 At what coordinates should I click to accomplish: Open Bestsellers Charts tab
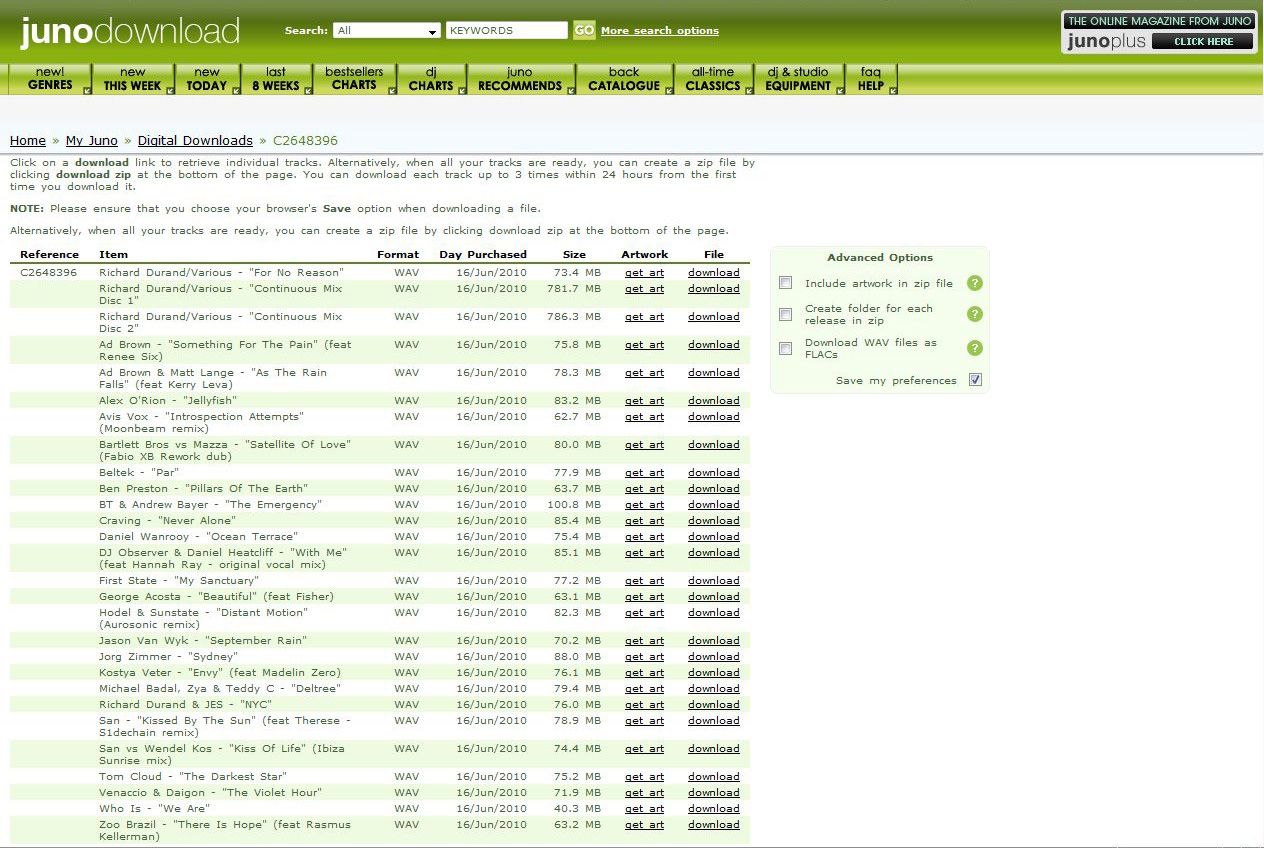pyautogui.click(x=354, y=79)
